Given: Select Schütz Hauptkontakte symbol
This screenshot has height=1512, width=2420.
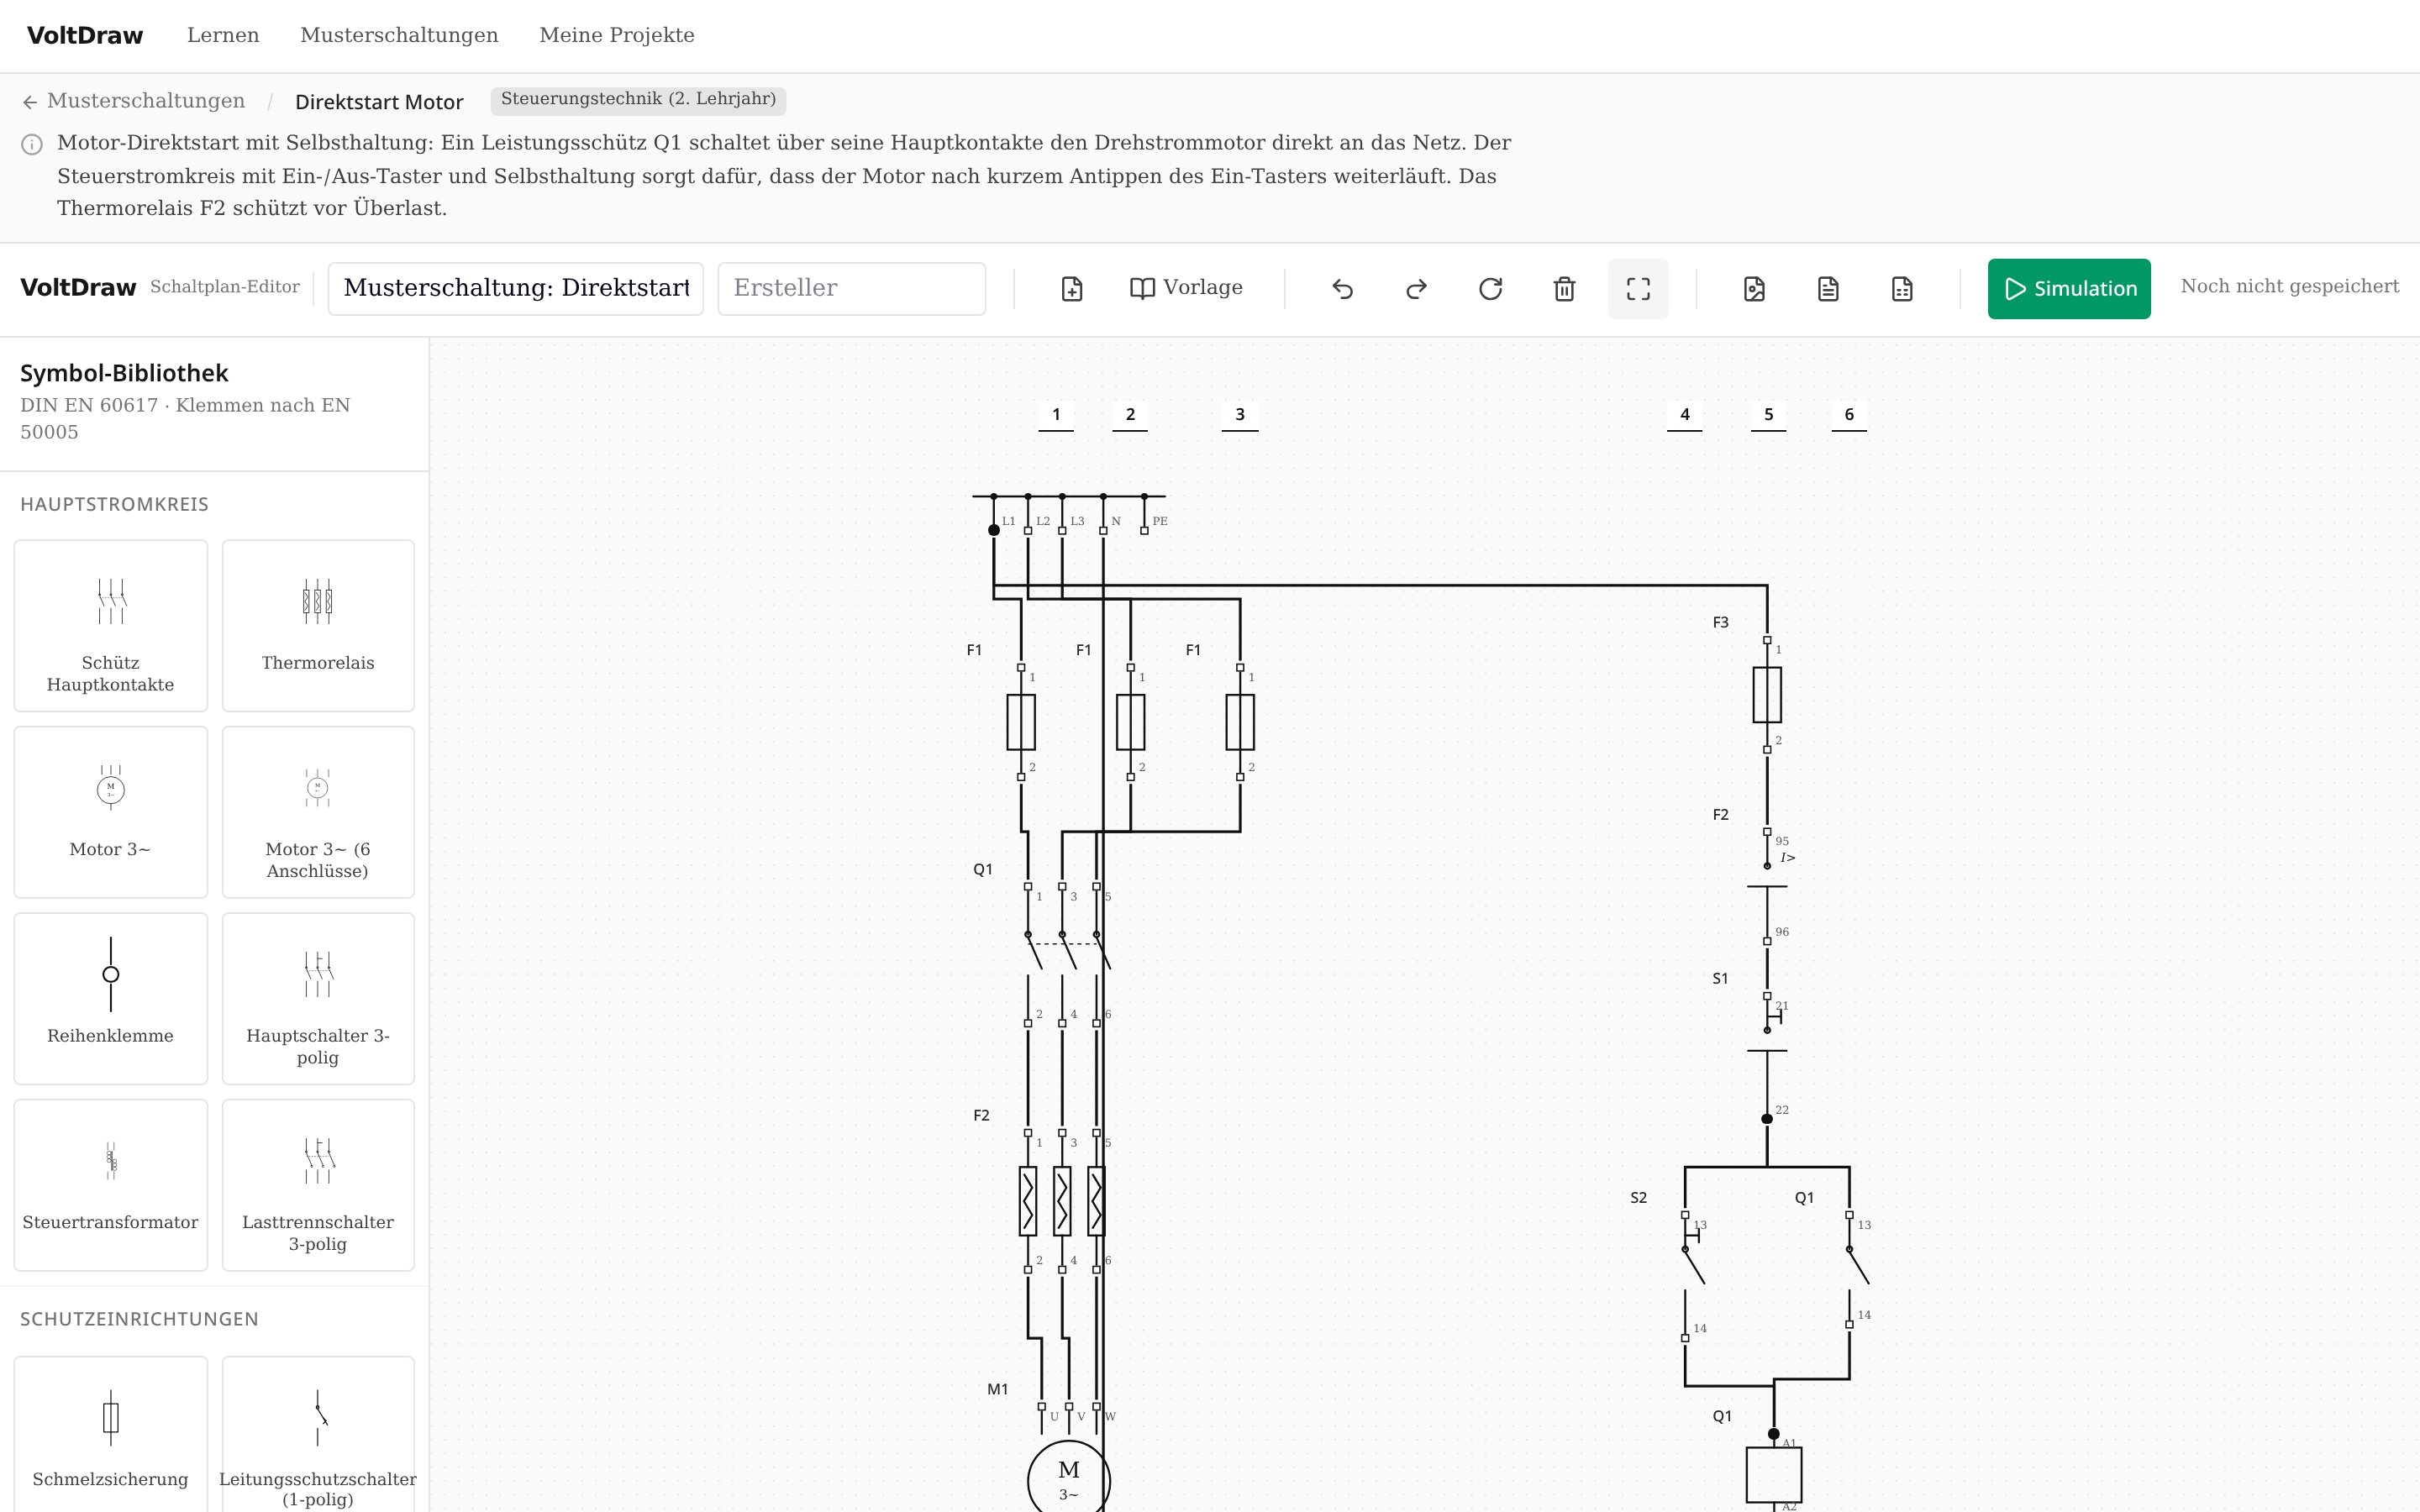Looking at the screenshot, I should coord(111,626).
